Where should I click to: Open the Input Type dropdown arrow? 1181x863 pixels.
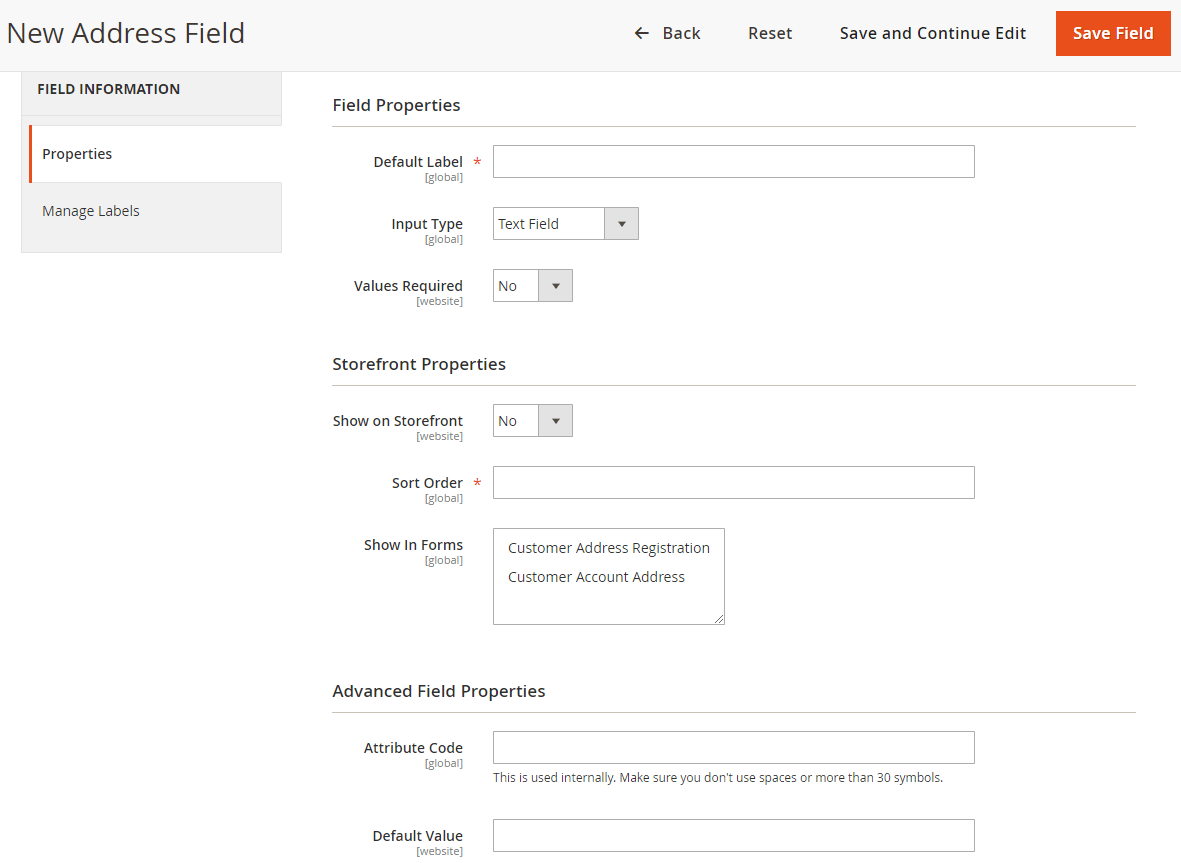pos(621,223)
